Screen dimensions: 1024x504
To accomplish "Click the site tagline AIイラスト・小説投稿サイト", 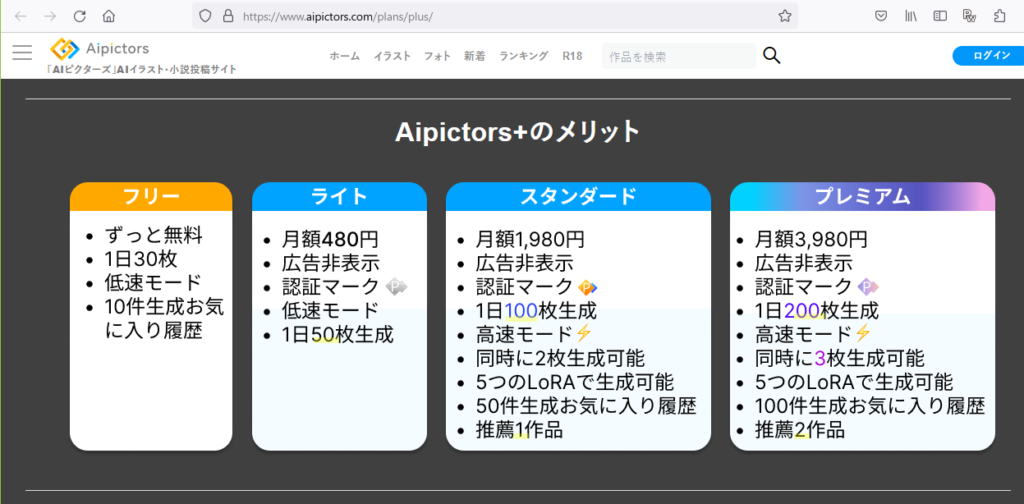I will (x=142, y=69).
